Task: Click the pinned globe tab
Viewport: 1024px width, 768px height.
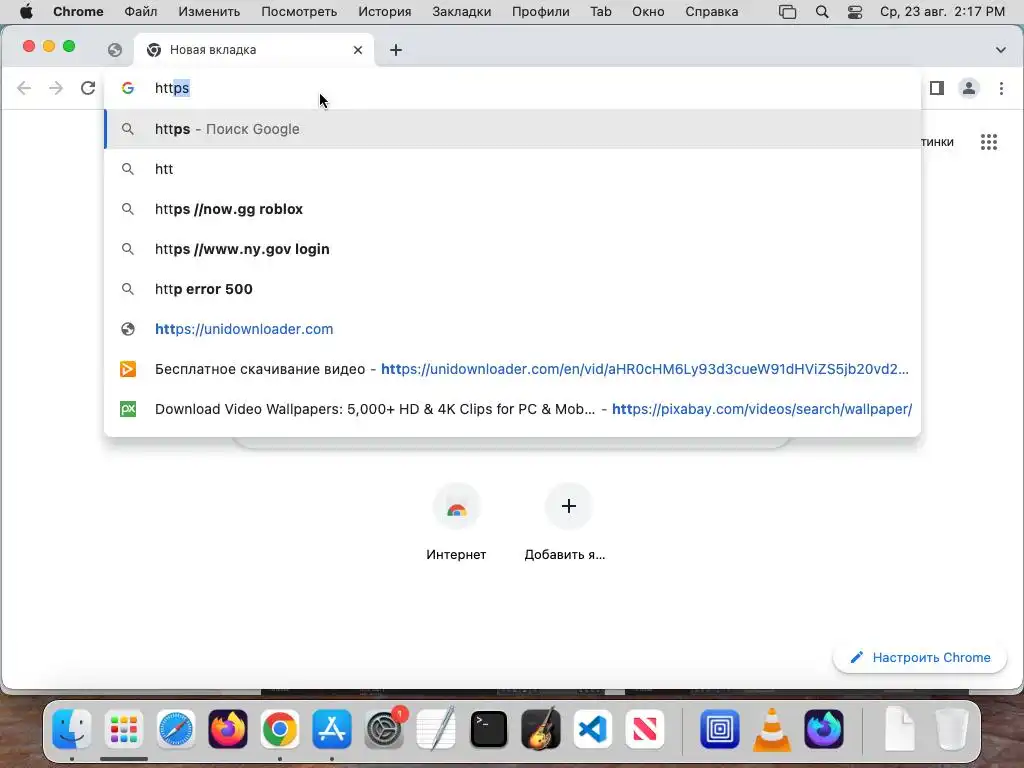Action: click(x=115, y=50)
